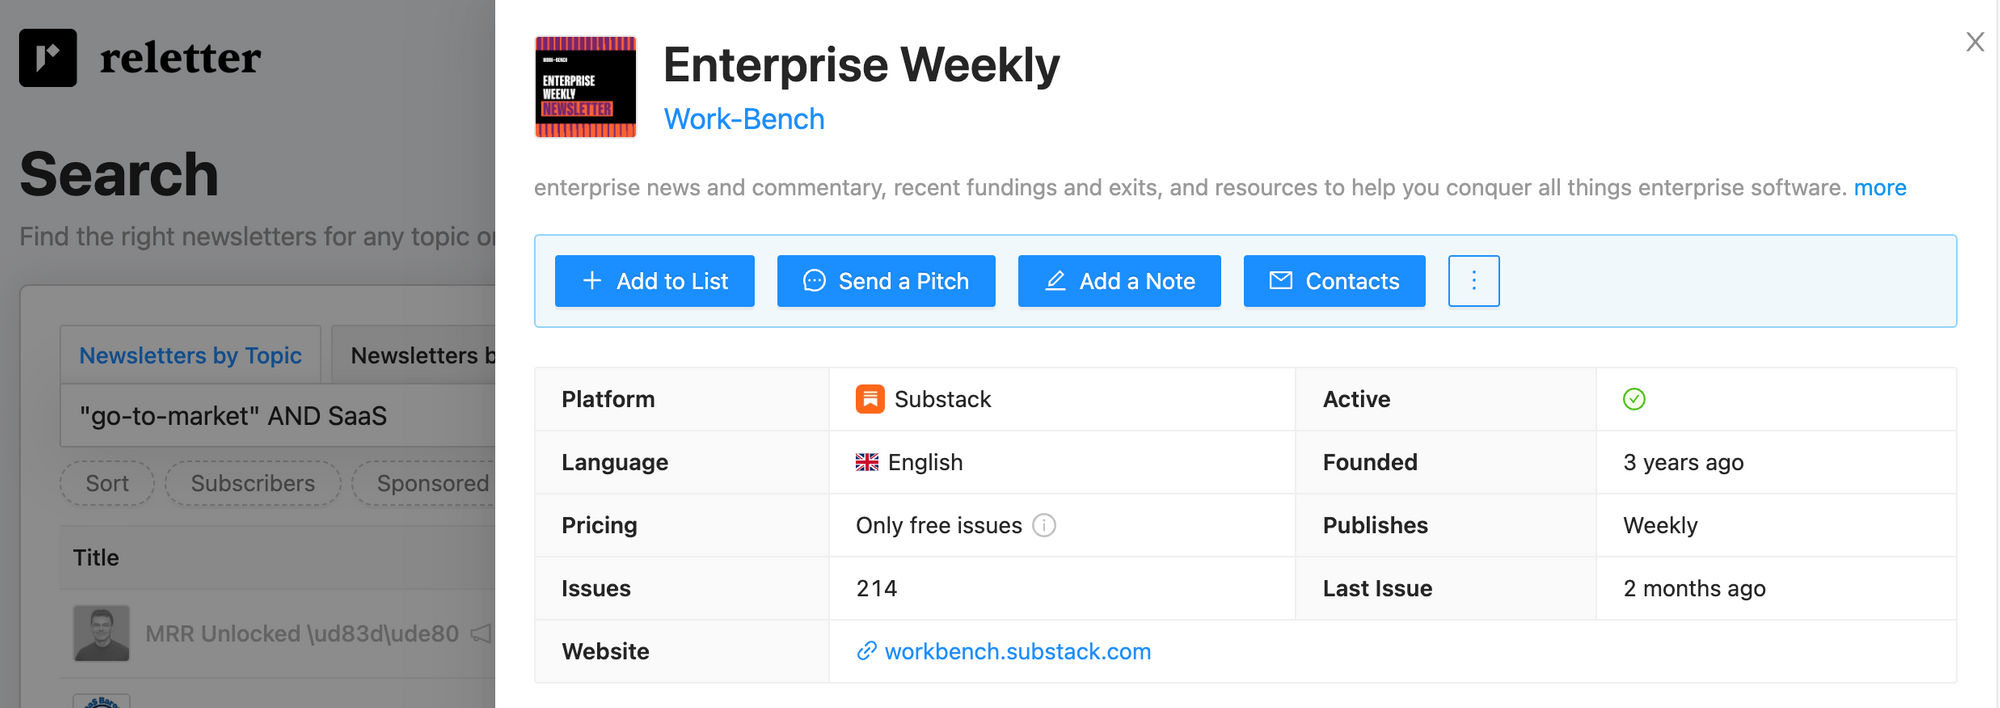
Task: Click the Add a Note button
Action: tap(1119, 281)
